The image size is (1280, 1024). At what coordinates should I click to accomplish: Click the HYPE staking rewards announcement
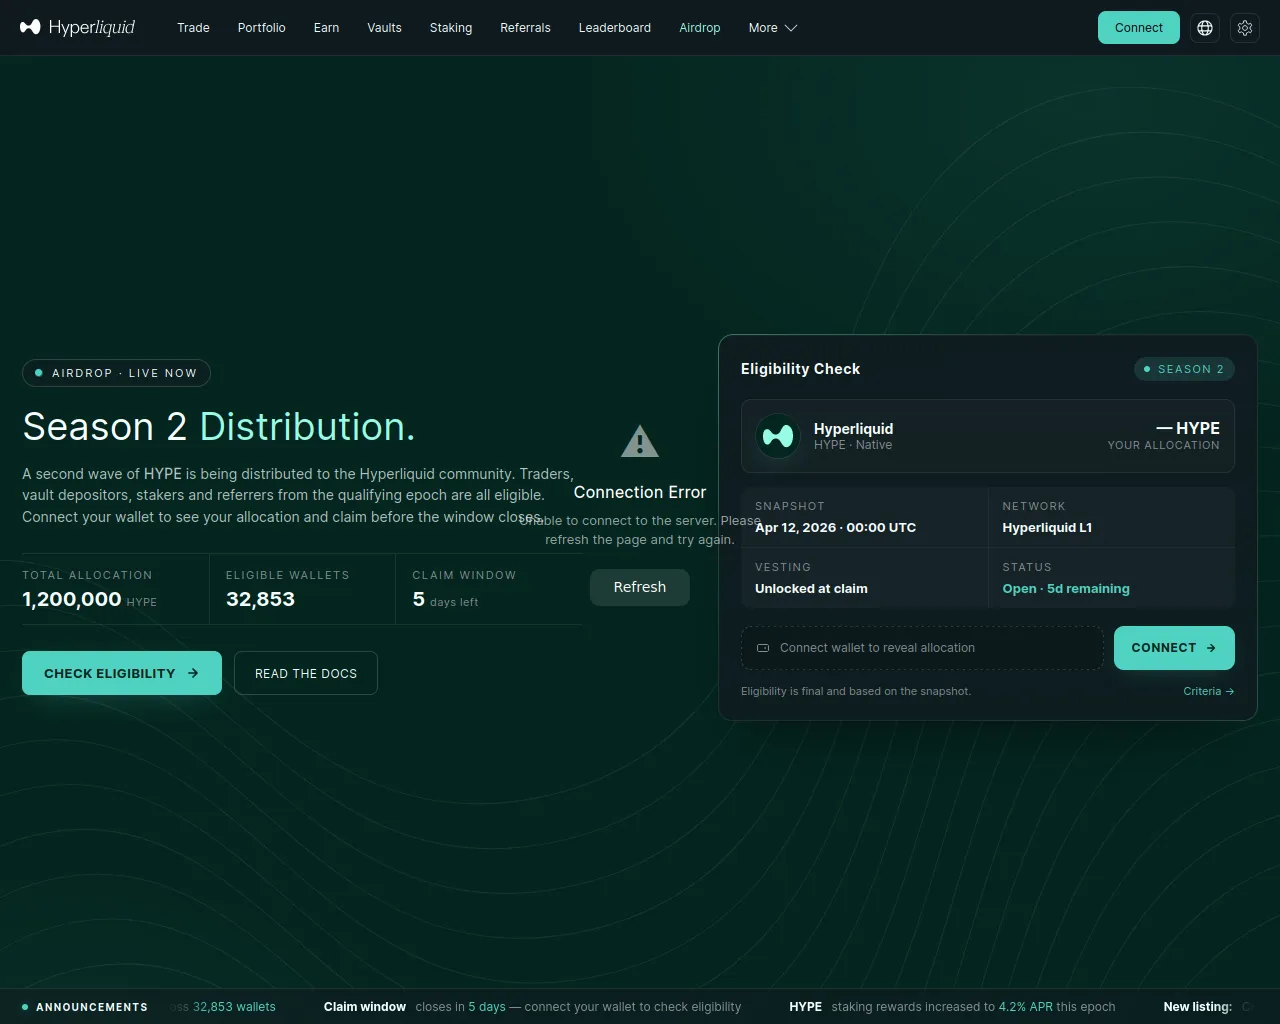click(952, 1007)
